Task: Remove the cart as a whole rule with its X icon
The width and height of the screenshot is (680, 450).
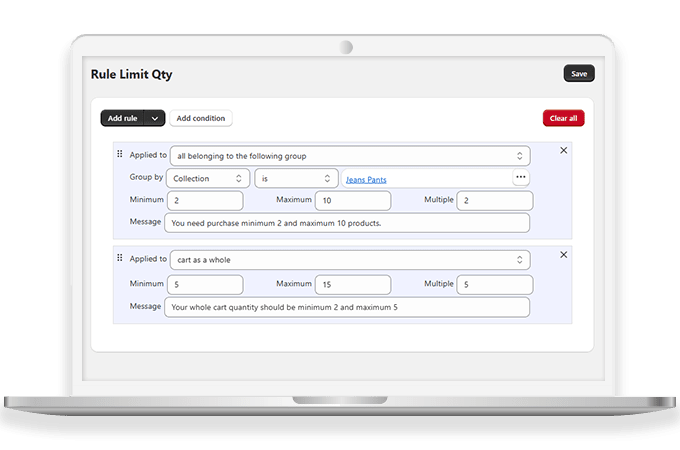Action: click(563, 255)
